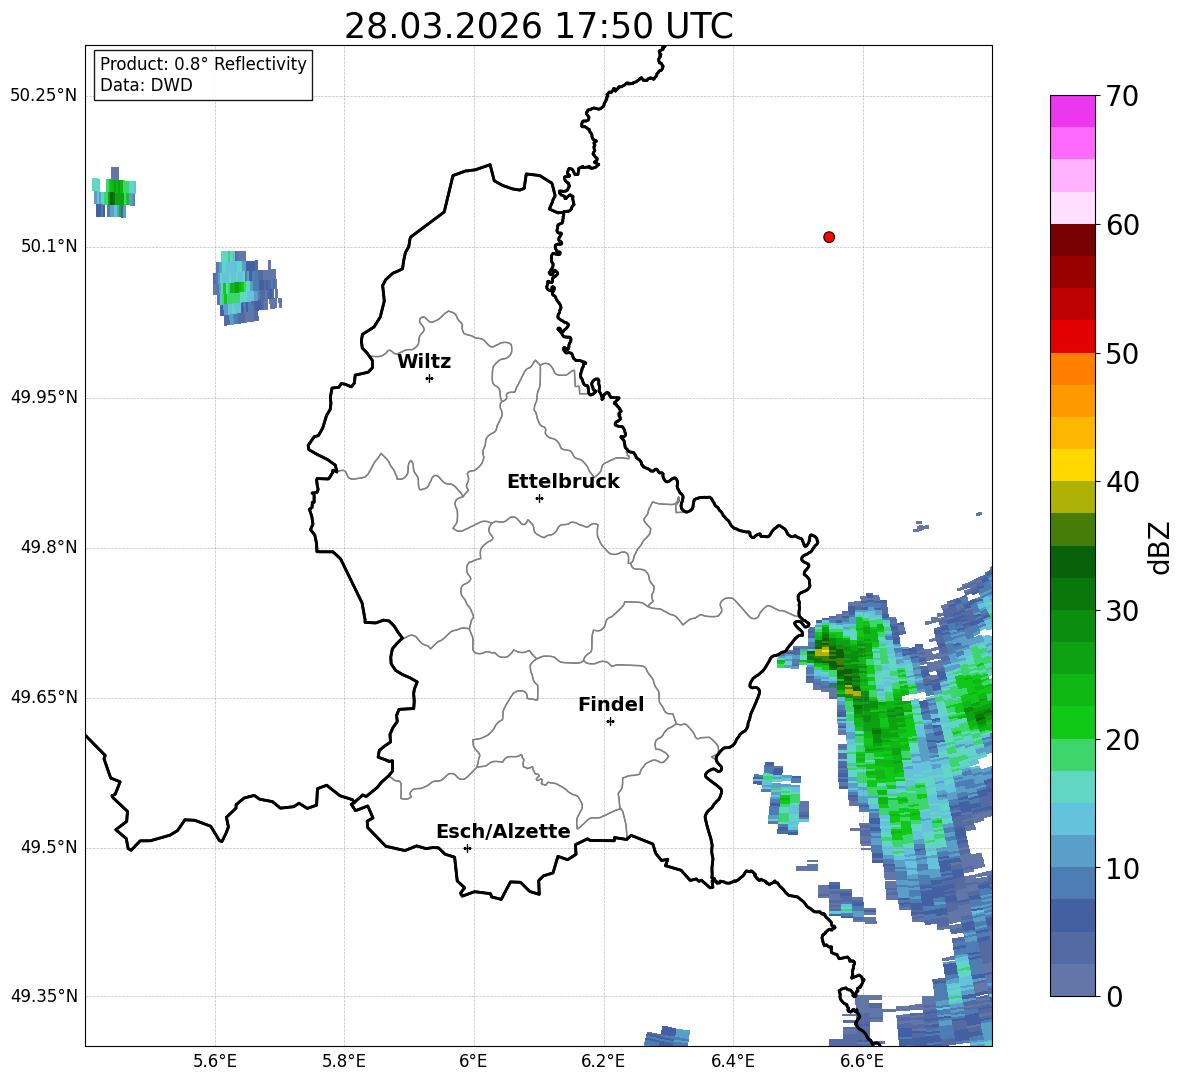
Task: Click the Esch/Alzette station cross marker
Action: point(467,848)
